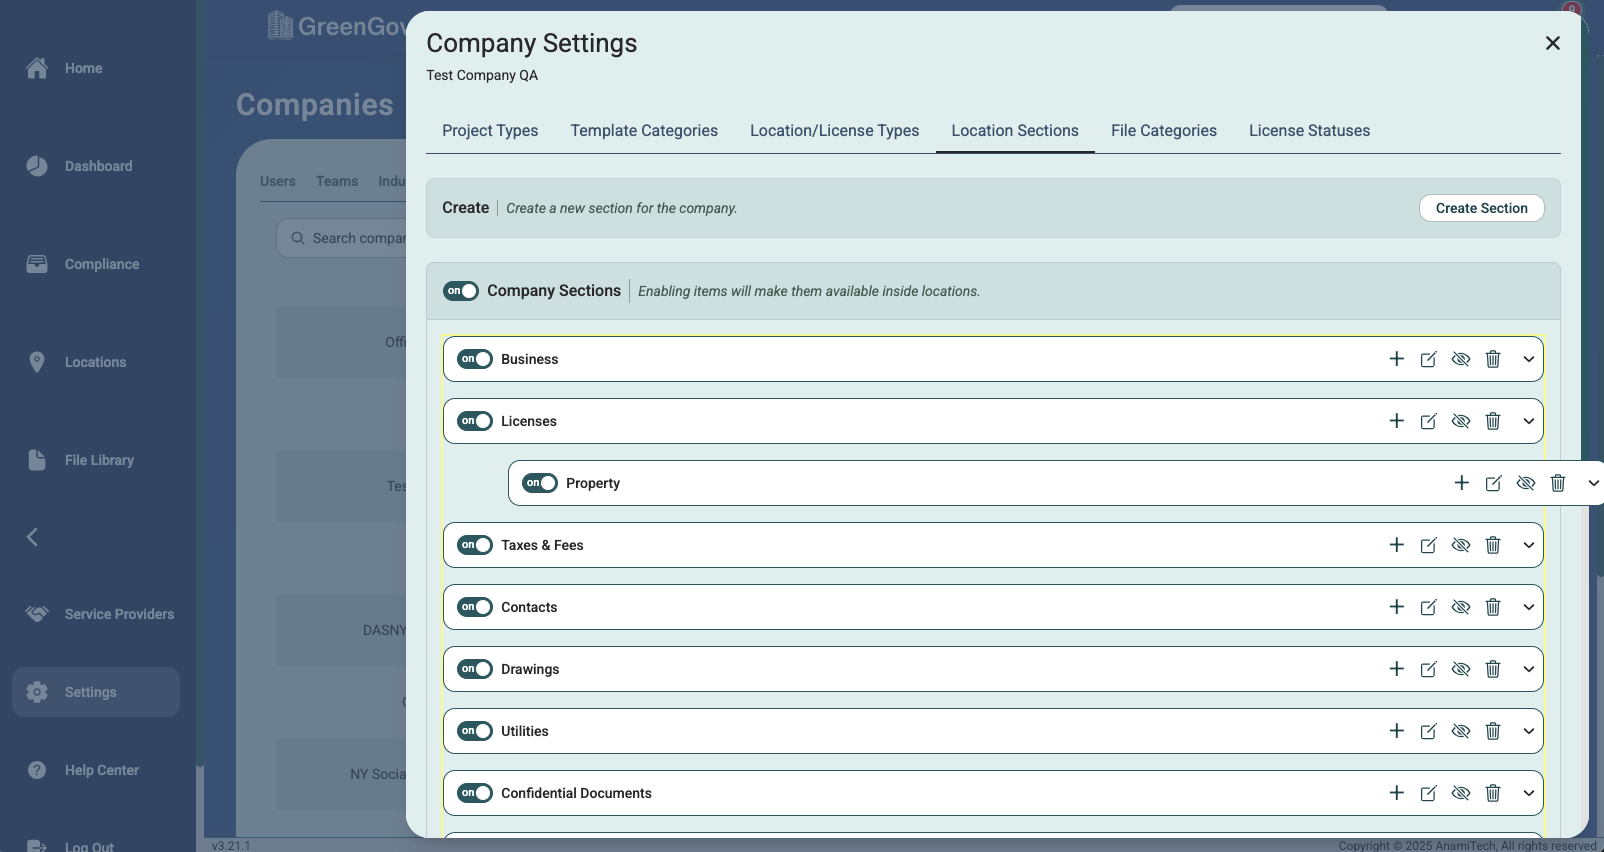The width and height of the screenshot is (1604, 852).
Task: Click the edit icon for Licenses section
Action: click(1429, 421)
